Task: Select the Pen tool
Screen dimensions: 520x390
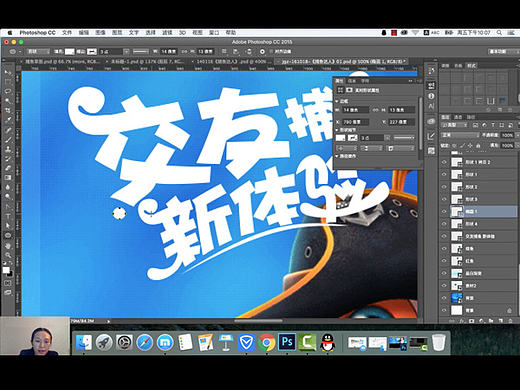Action: click(8, 206)
